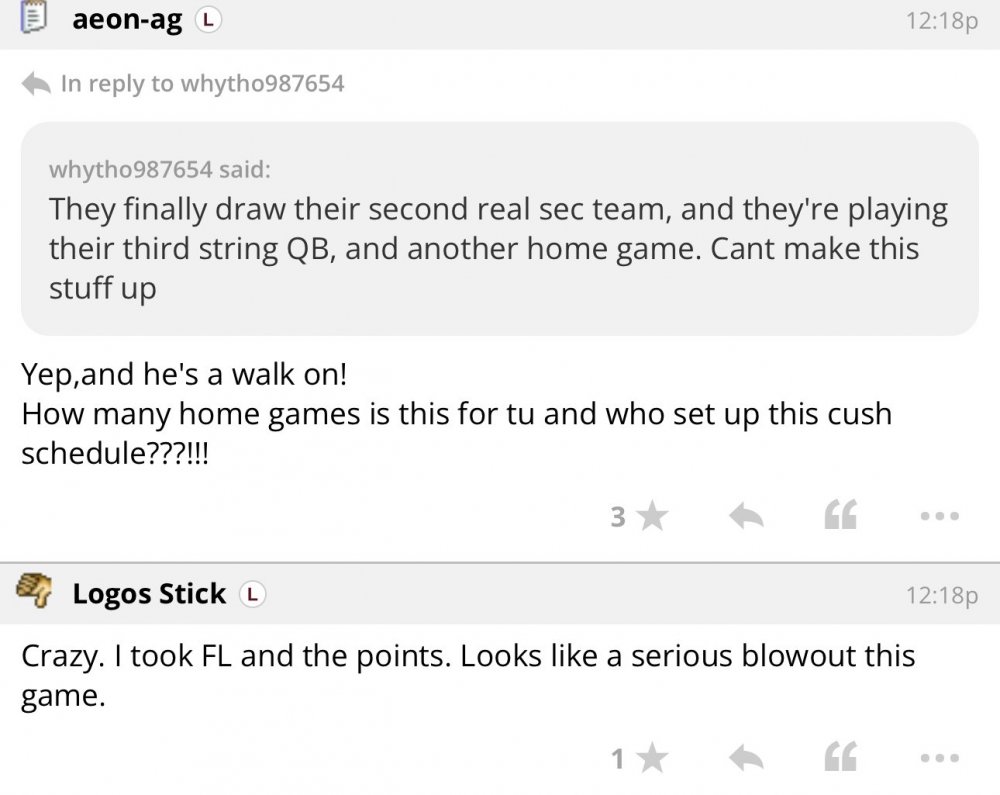
Task: Click the L badge next to Logos Stick
Action: 251,594
